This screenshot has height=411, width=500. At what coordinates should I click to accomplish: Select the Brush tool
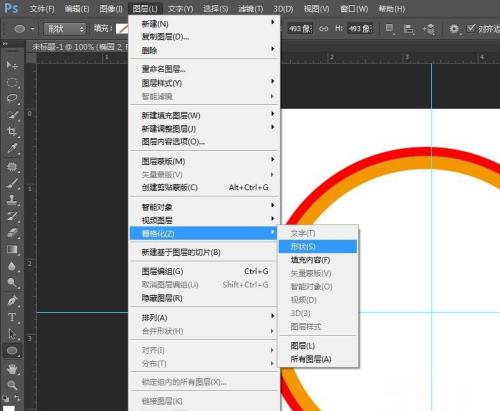pos(12,183)
